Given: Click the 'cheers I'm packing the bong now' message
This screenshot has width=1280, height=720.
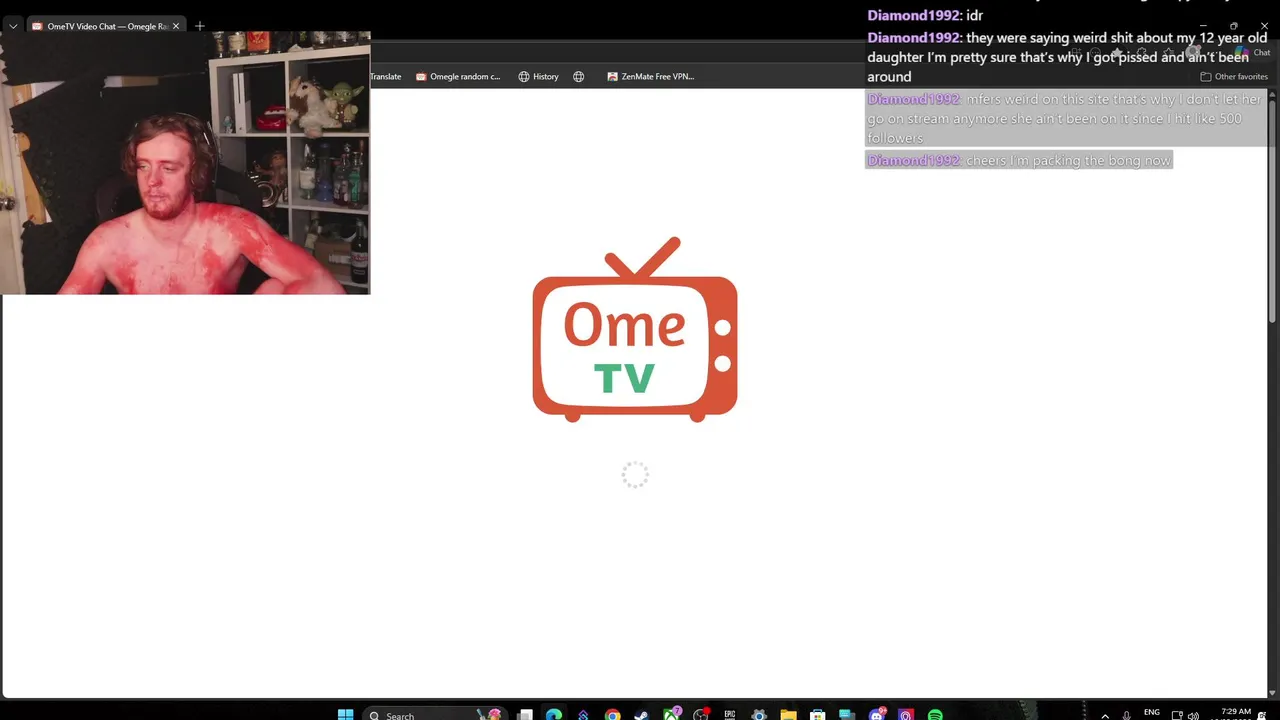Looking at the screenshot, I should click(x=1018, y=160).
